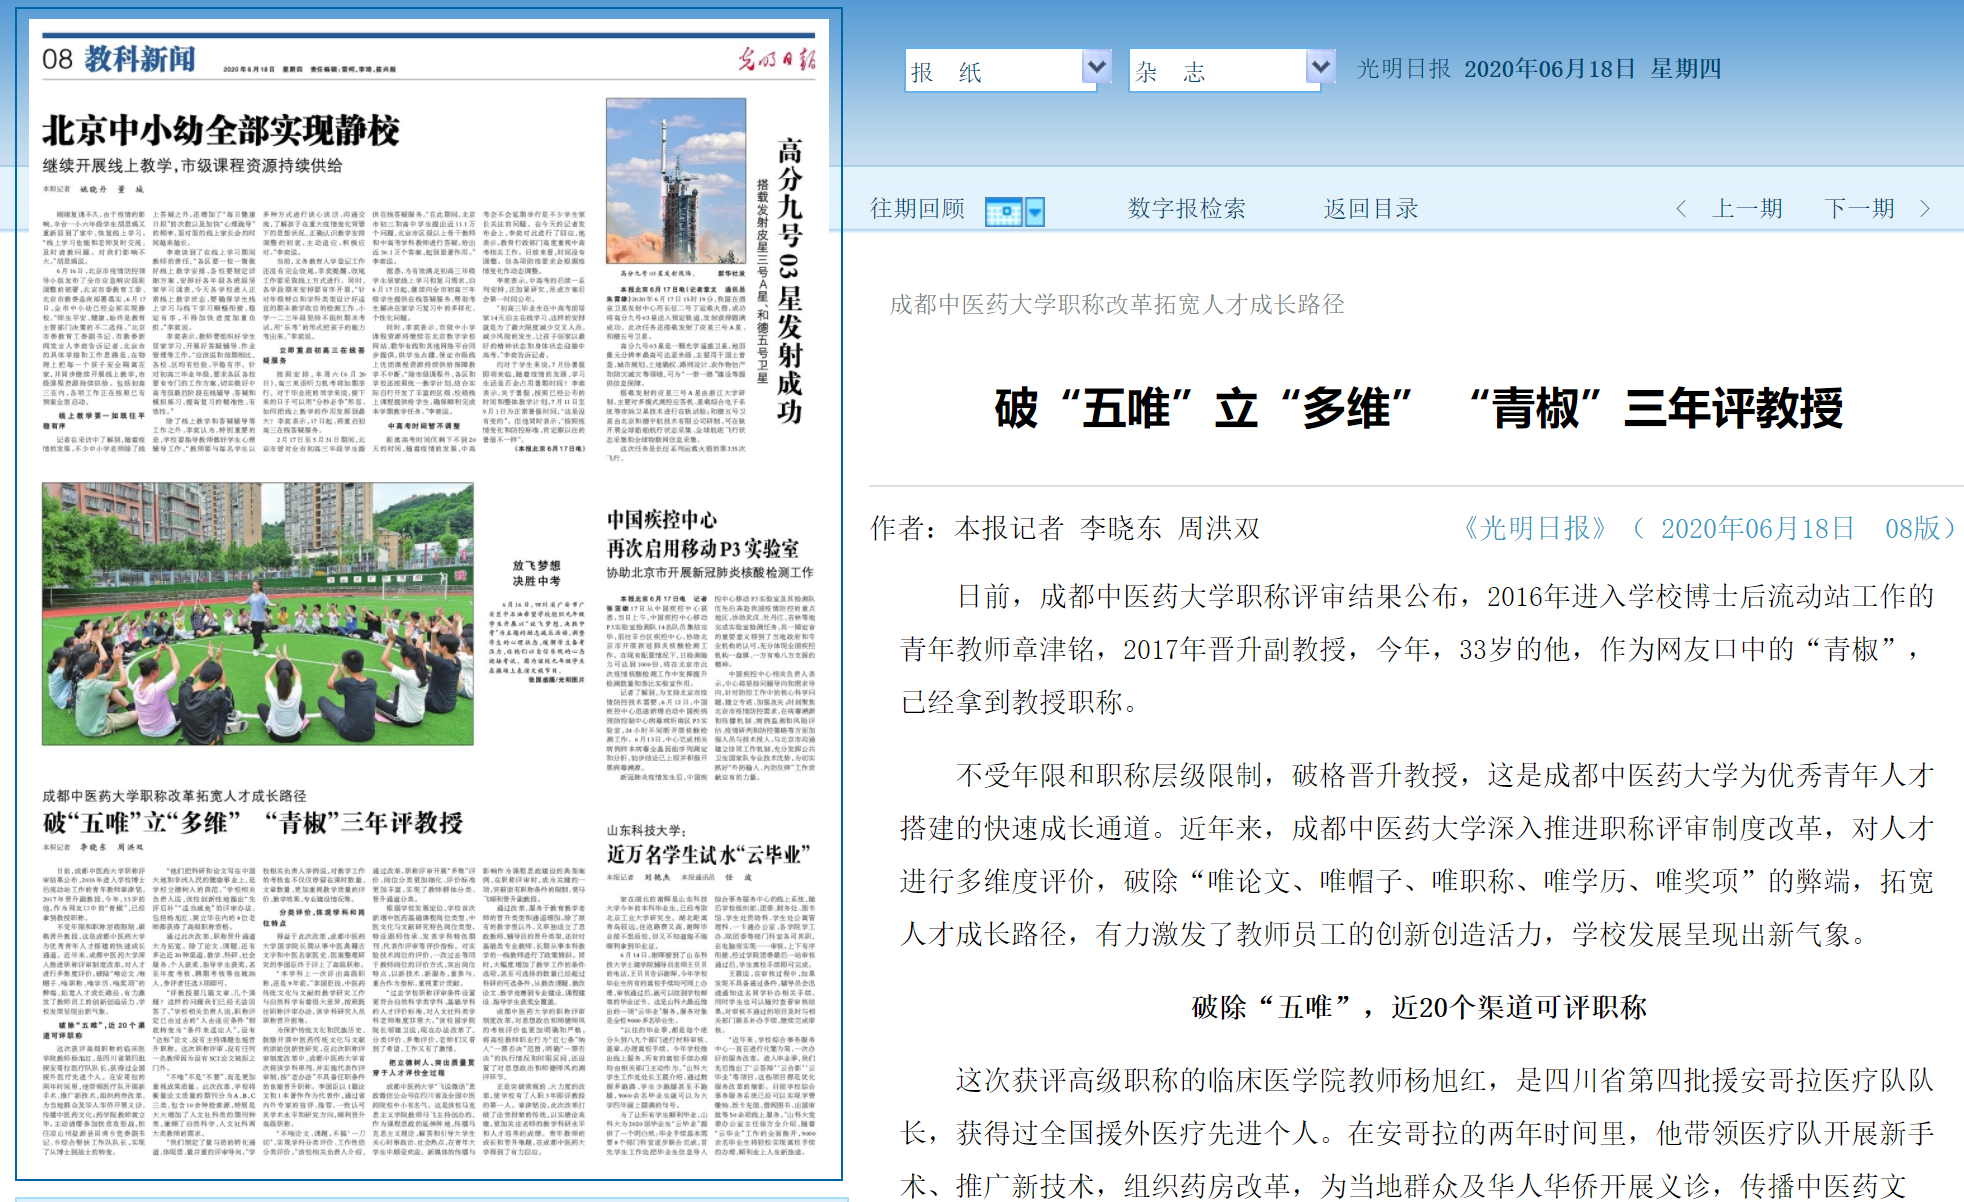Click the main headline "青椒"三年评教授
The width and height of the screenshot is (1964, 1202).
pyautogui.click(x=1657, y=408)
